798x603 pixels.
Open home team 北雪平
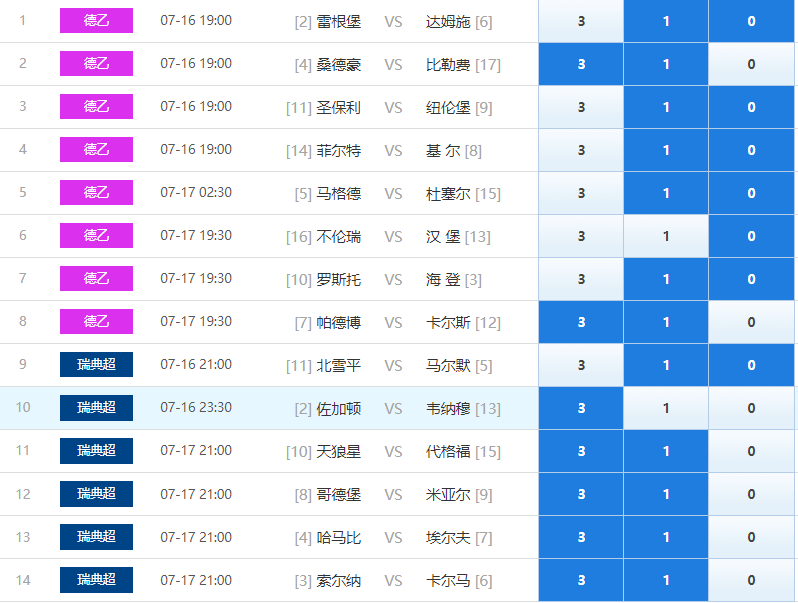338,365
